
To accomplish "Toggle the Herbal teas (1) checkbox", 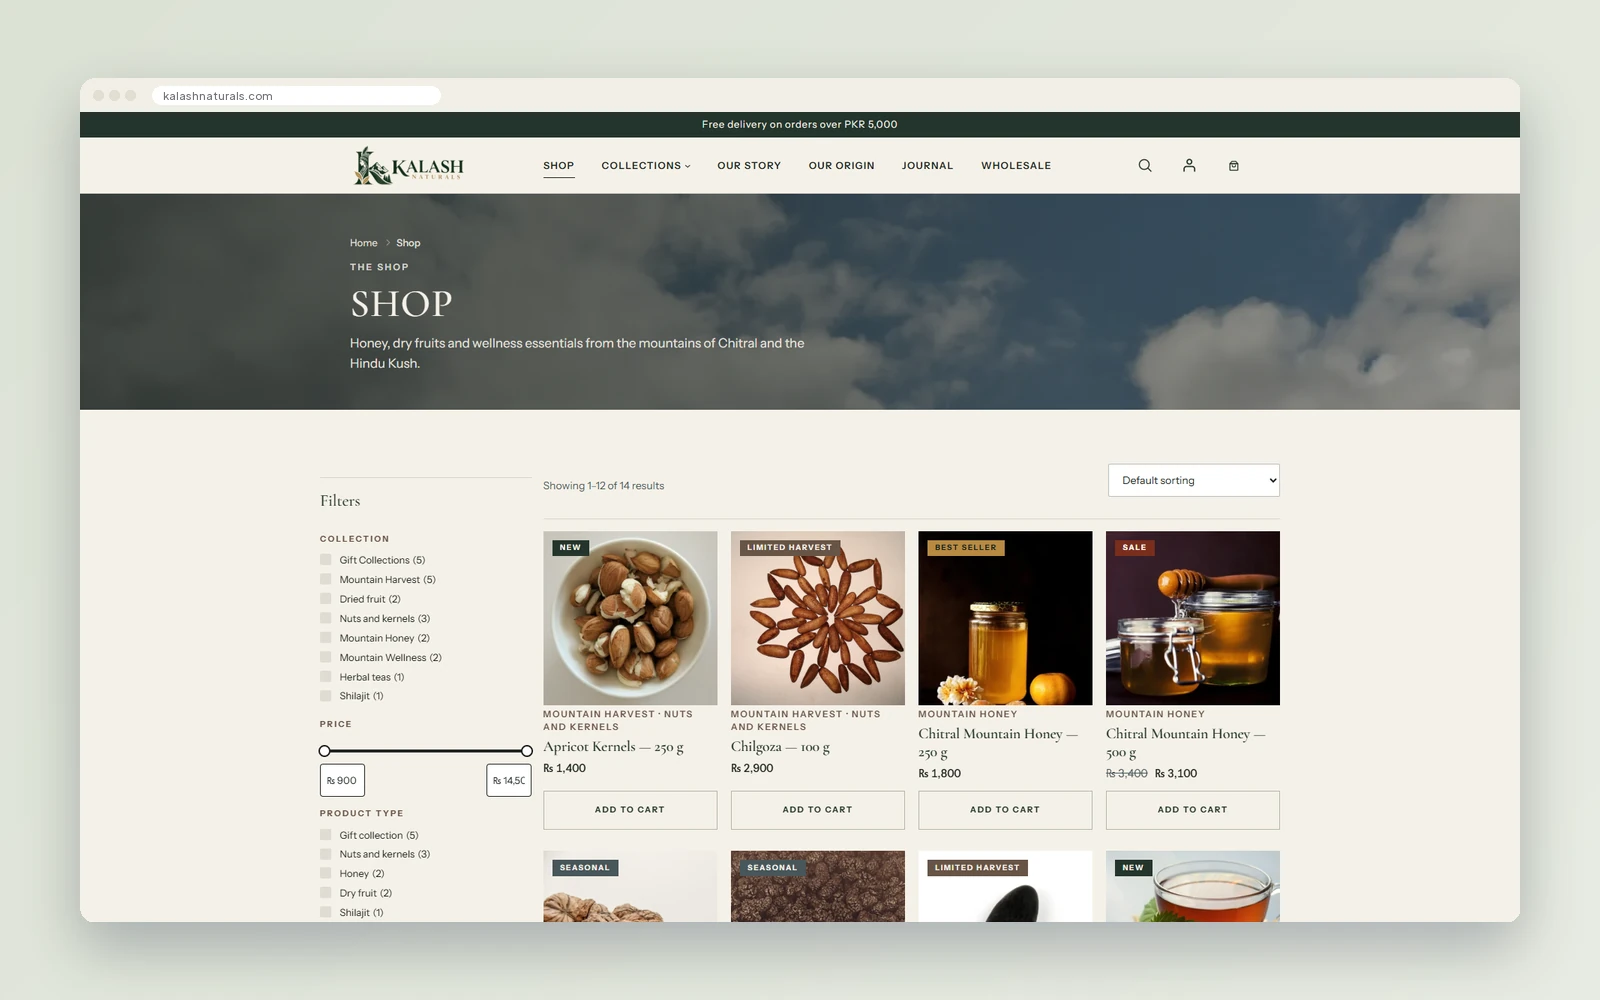I will pyautogui.click(x=326, y=677).
